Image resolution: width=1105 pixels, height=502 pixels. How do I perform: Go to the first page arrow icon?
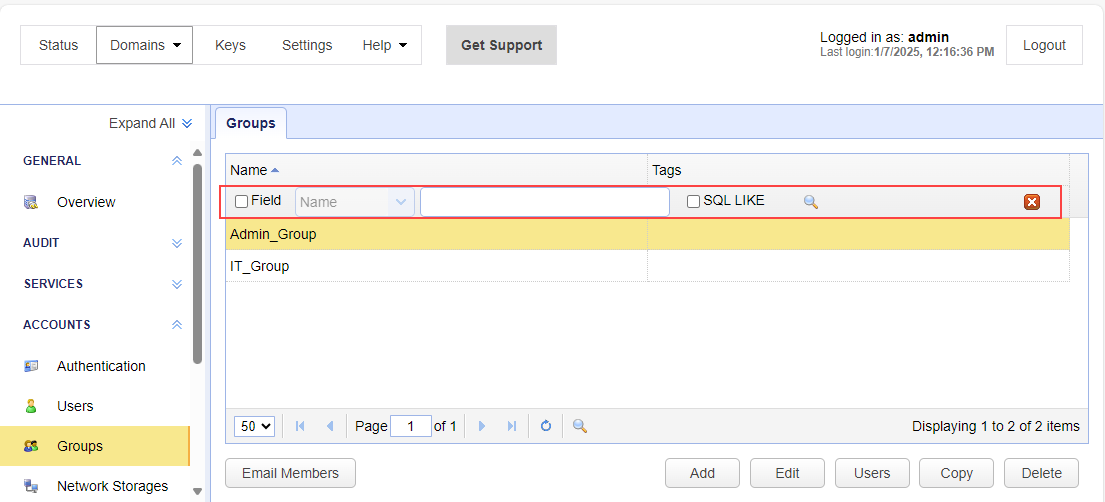pos(300,426)
